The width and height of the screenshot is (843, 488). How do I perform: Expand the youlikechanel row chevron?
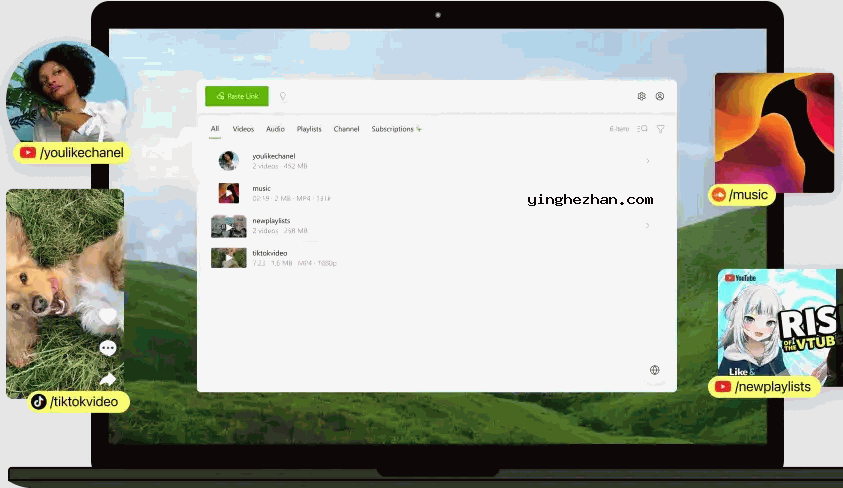pyautogui.click(x=648, y=161)
